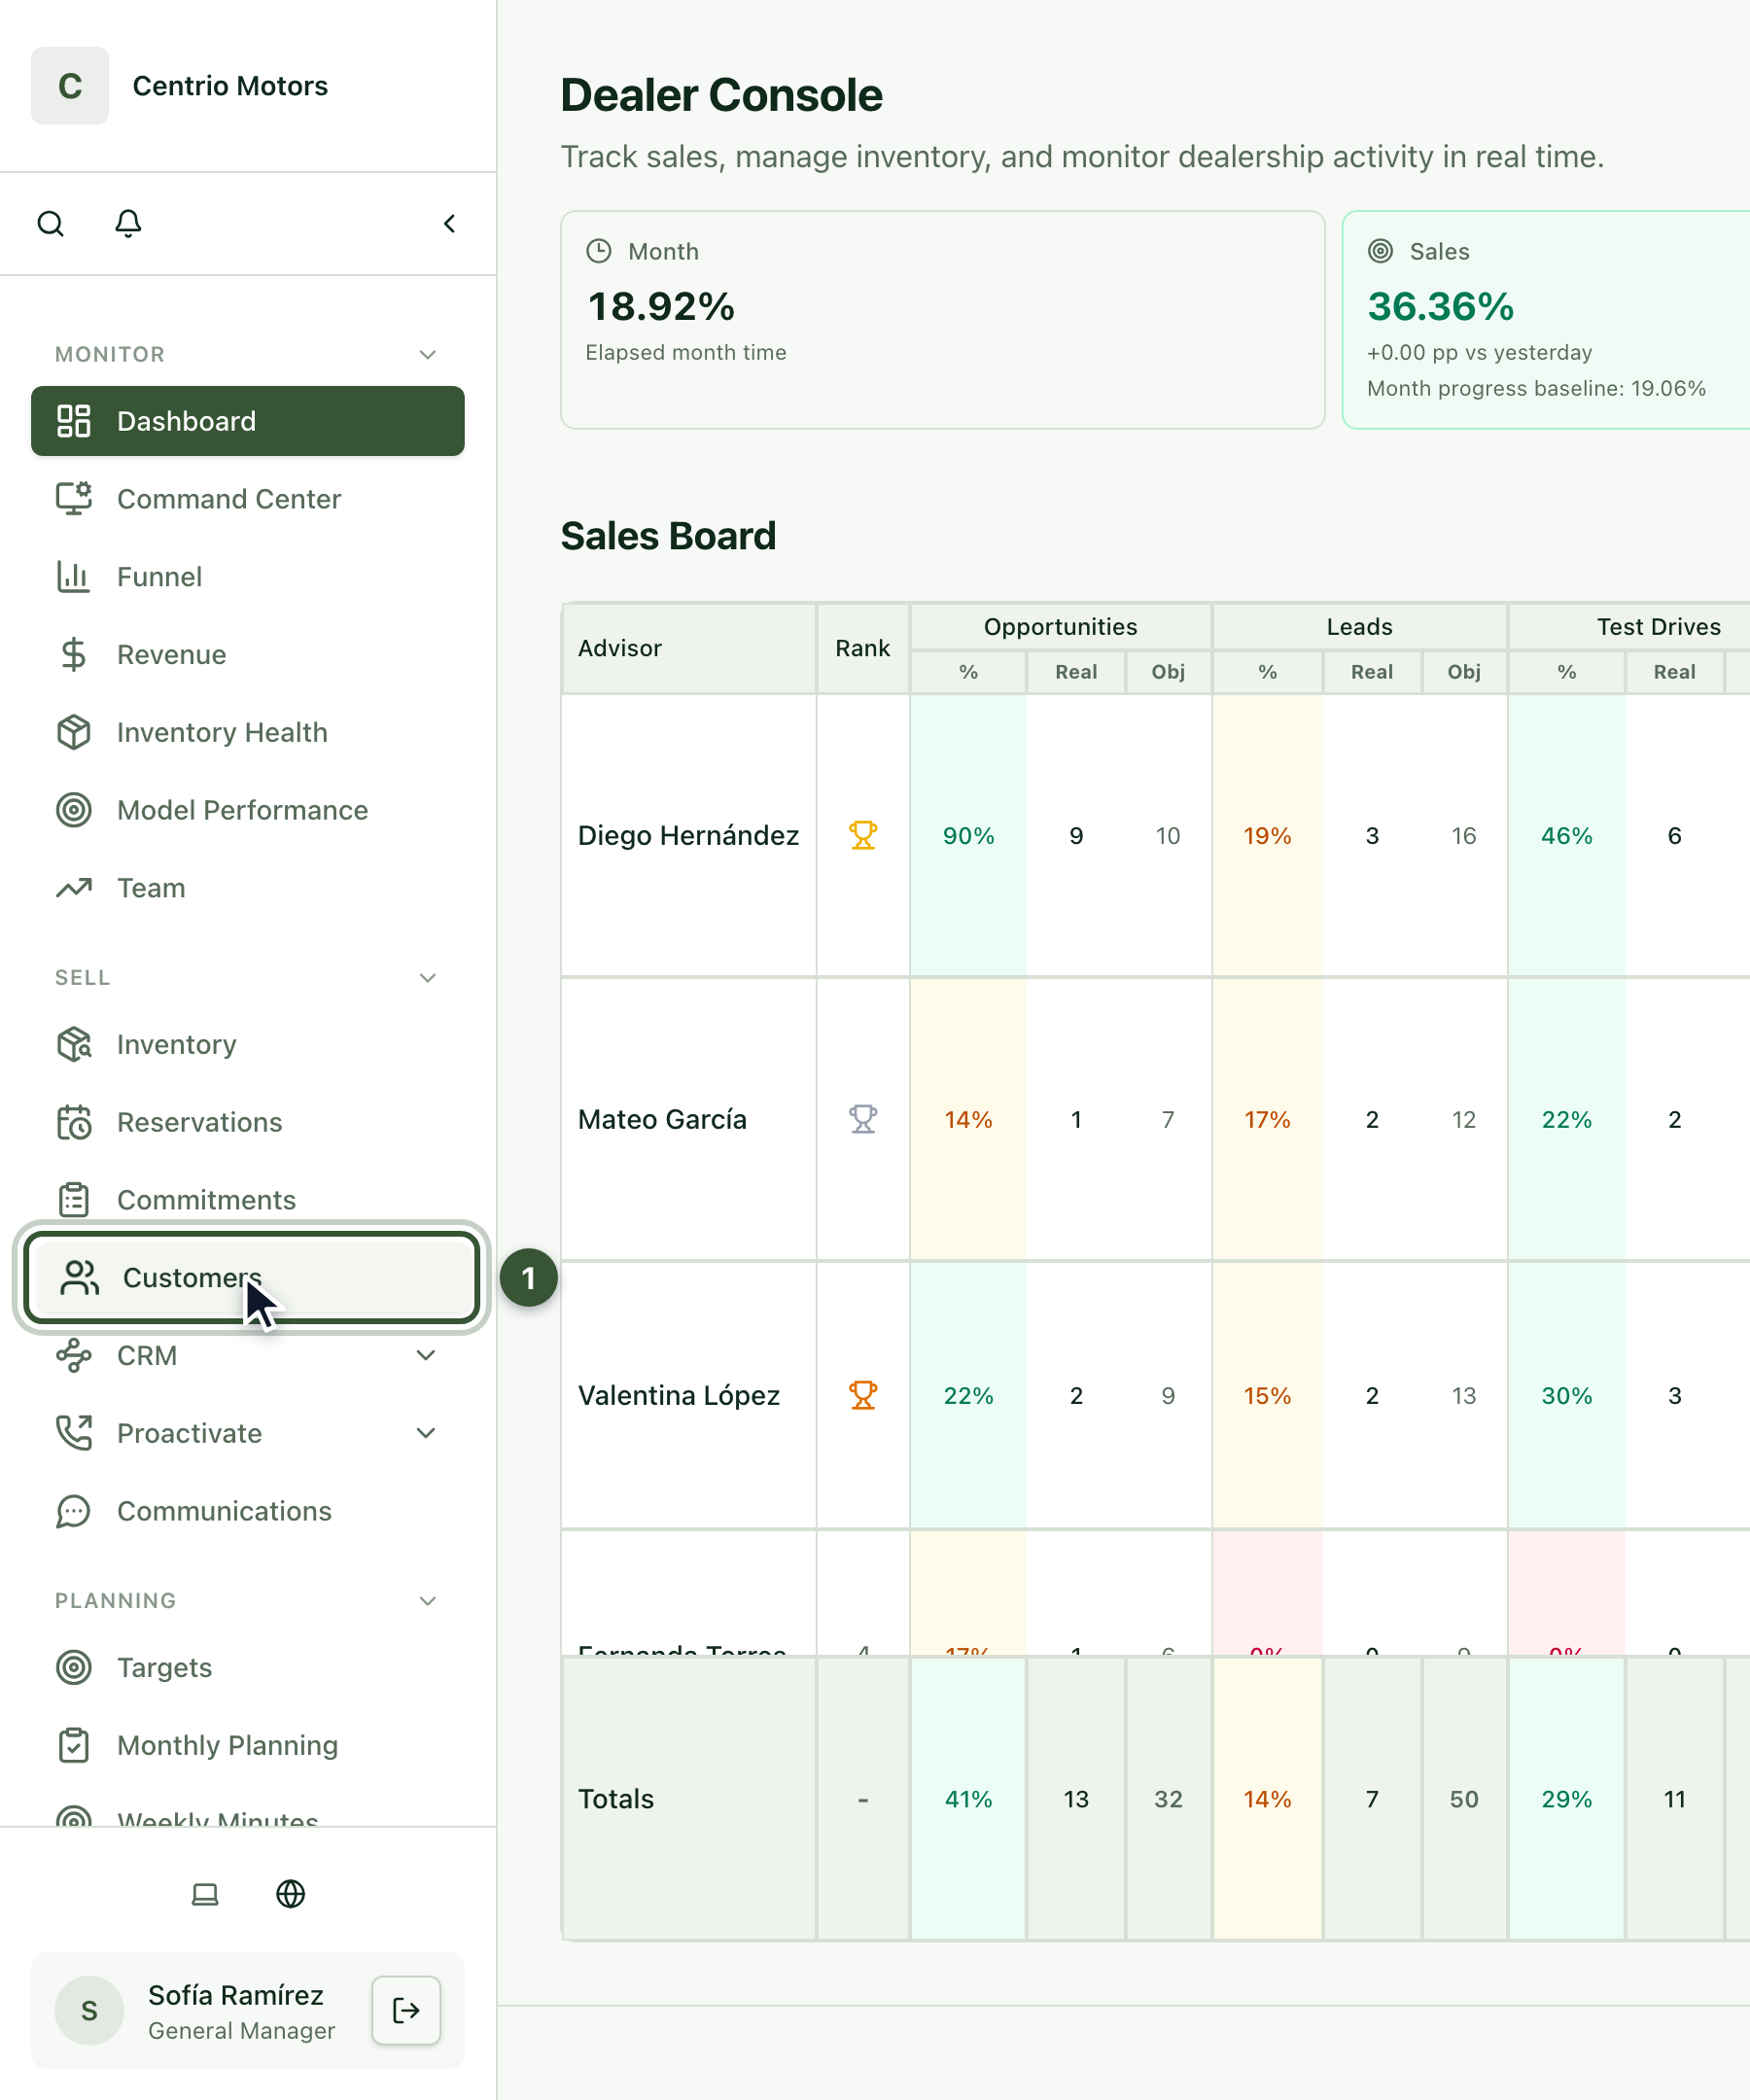1750x2100 pixels.
Task: Open the Targets page label
Action: (x=165, y=1667)
